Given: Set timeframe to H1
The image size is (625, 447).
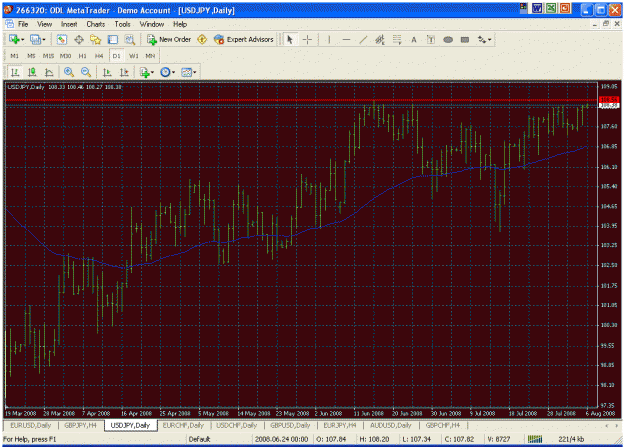Looking at the screenshot, I should 83,56.
